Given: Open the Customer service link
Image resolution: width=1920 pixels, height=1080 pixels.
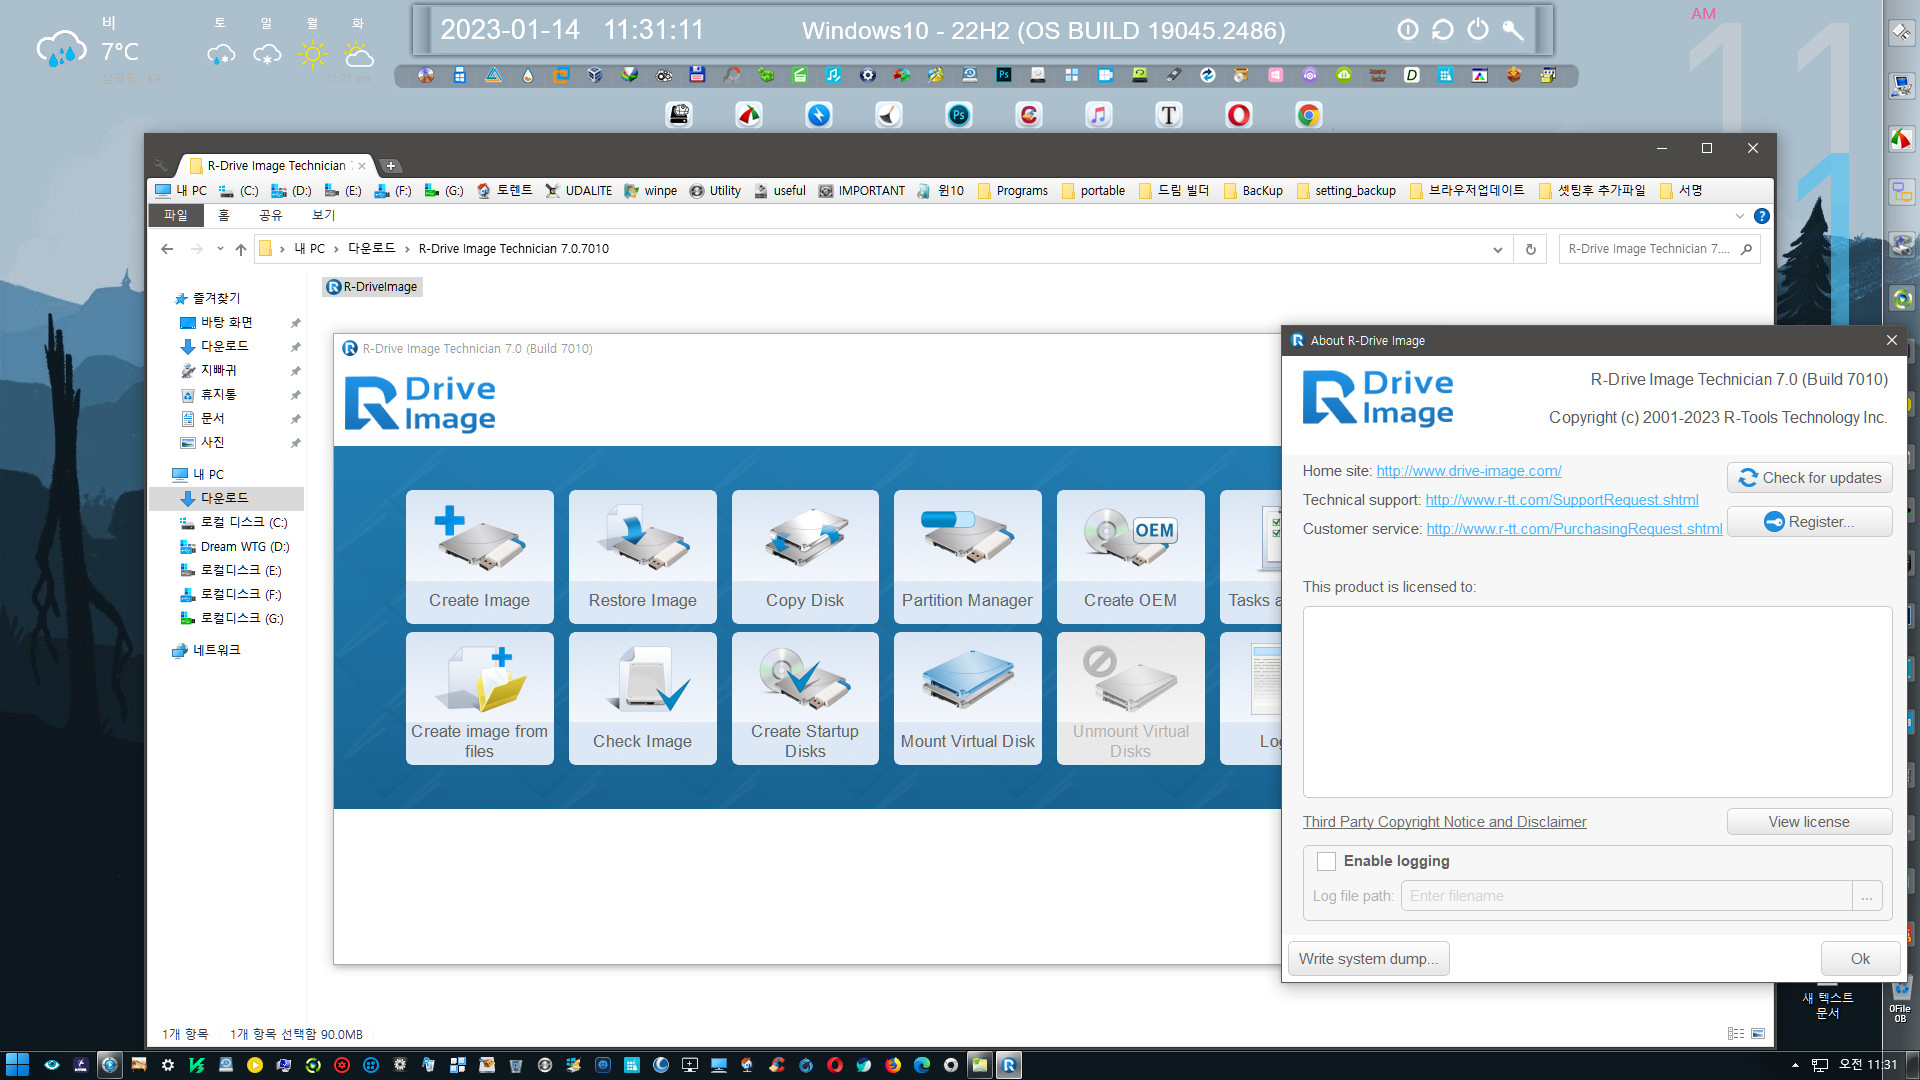Looking at the screenshot, I should coord(1574,529).
